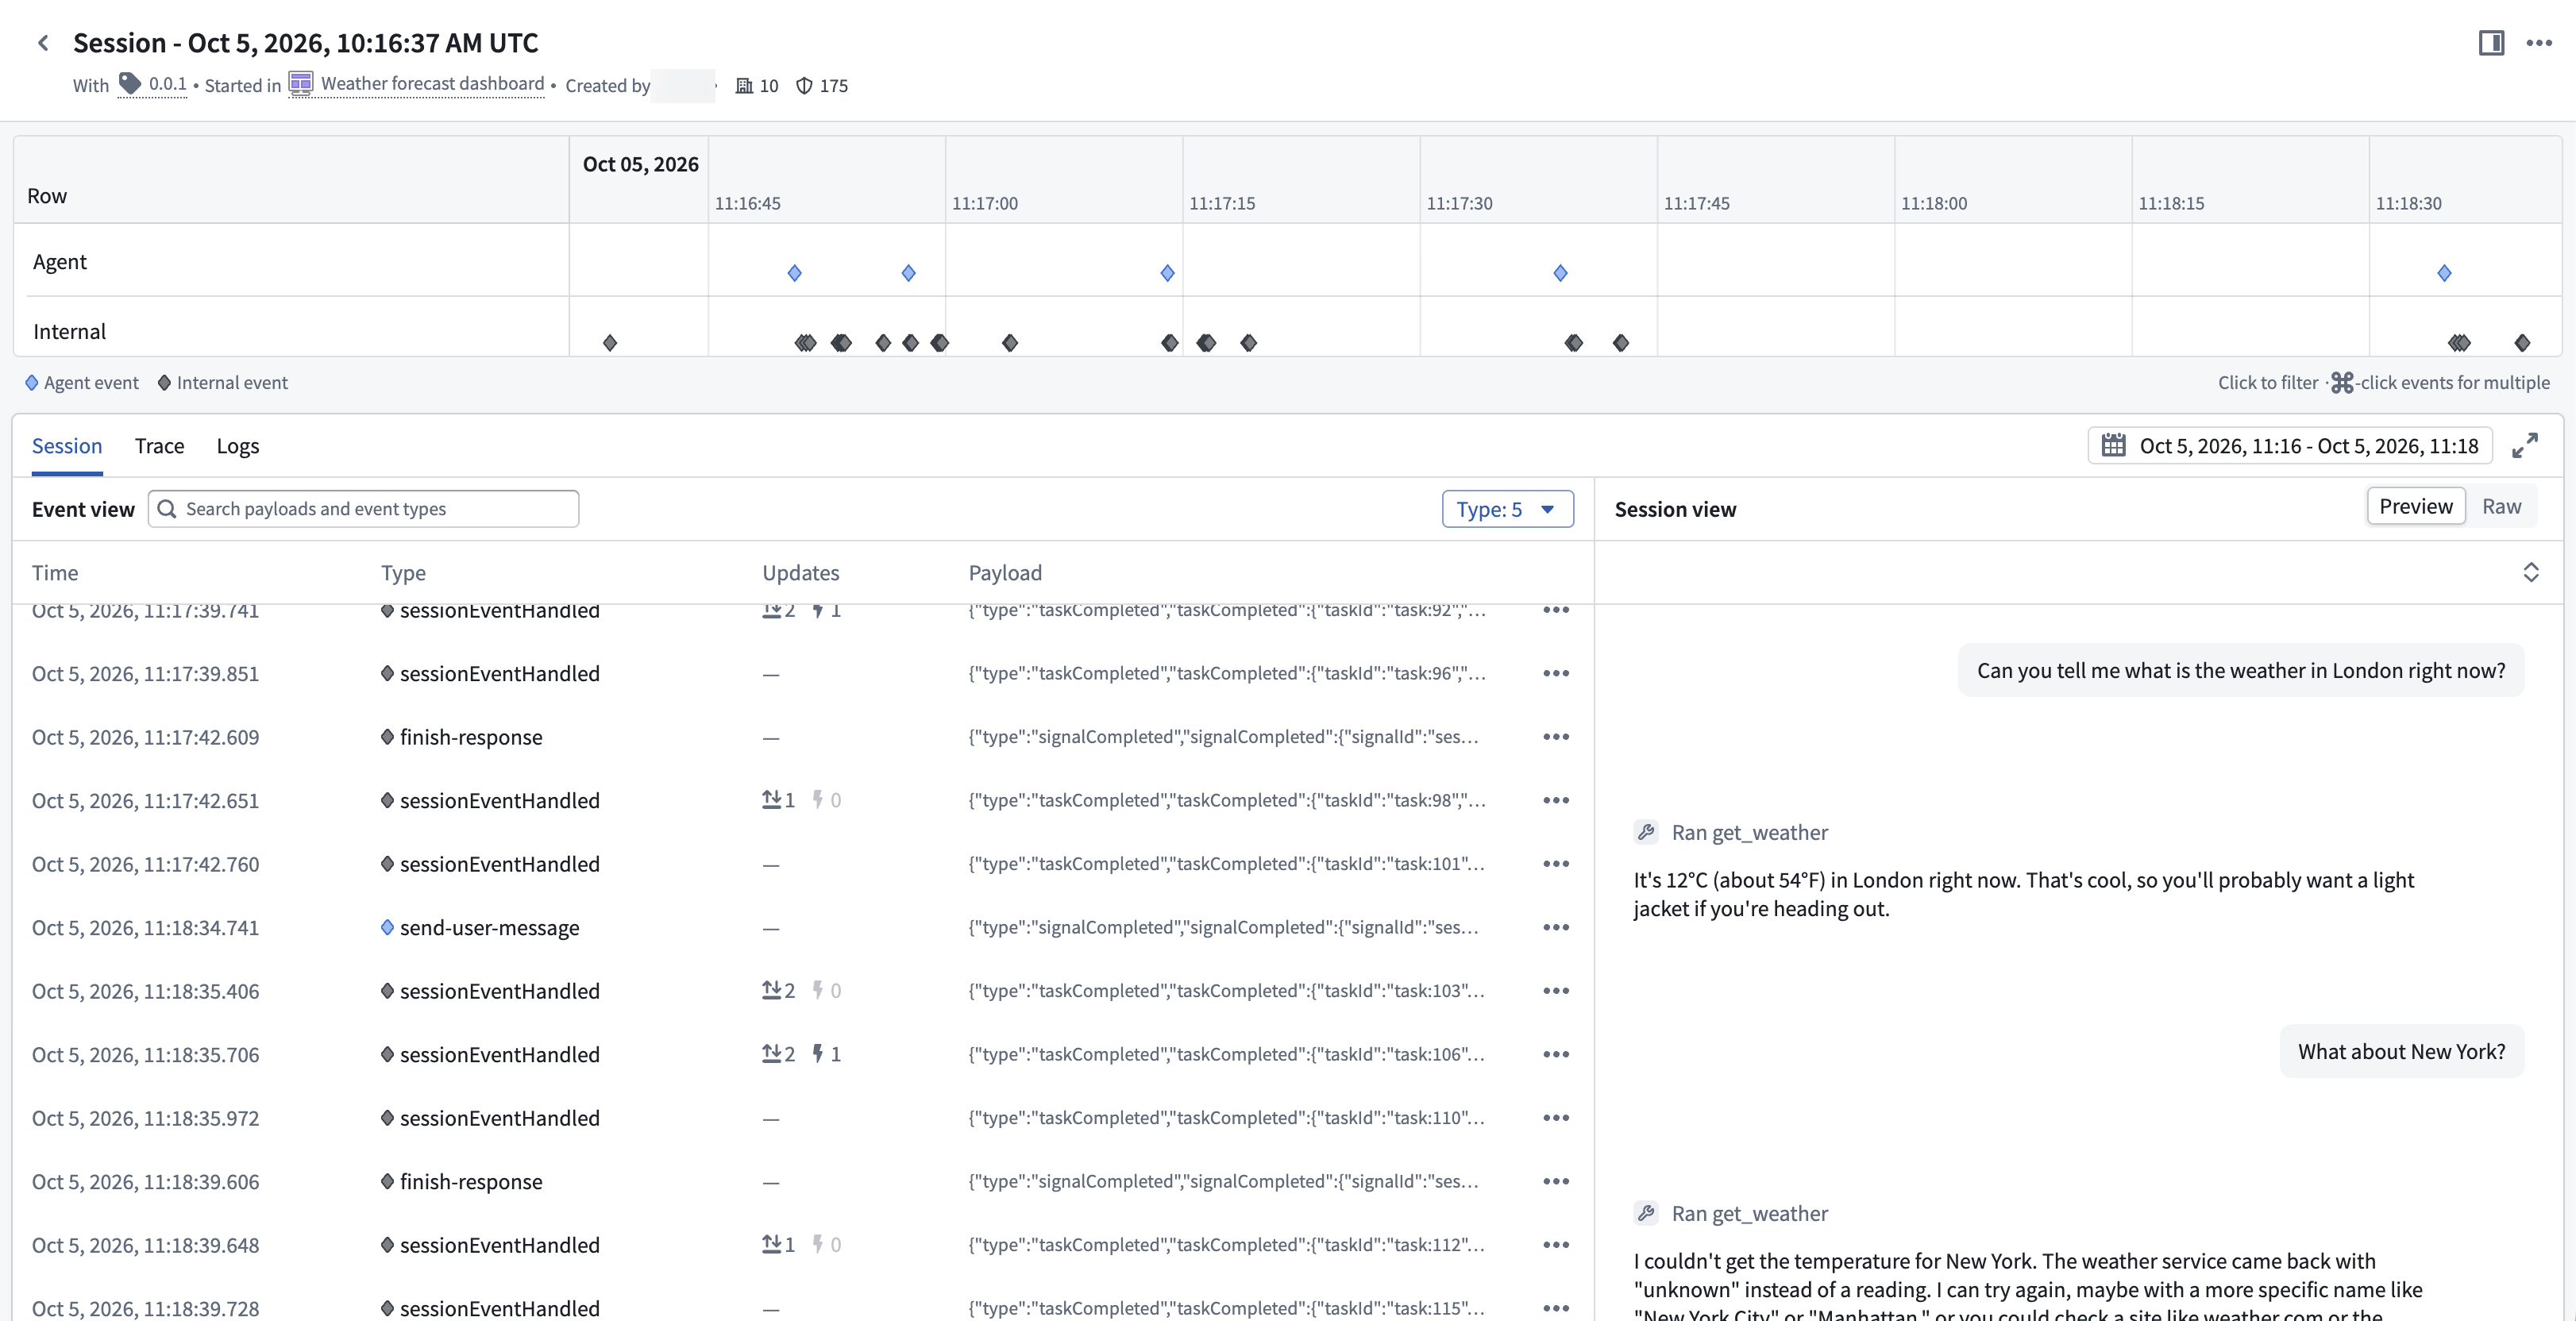Switch Session view to Raw
2576x1321 pixels.
(x=2501, y=506)
